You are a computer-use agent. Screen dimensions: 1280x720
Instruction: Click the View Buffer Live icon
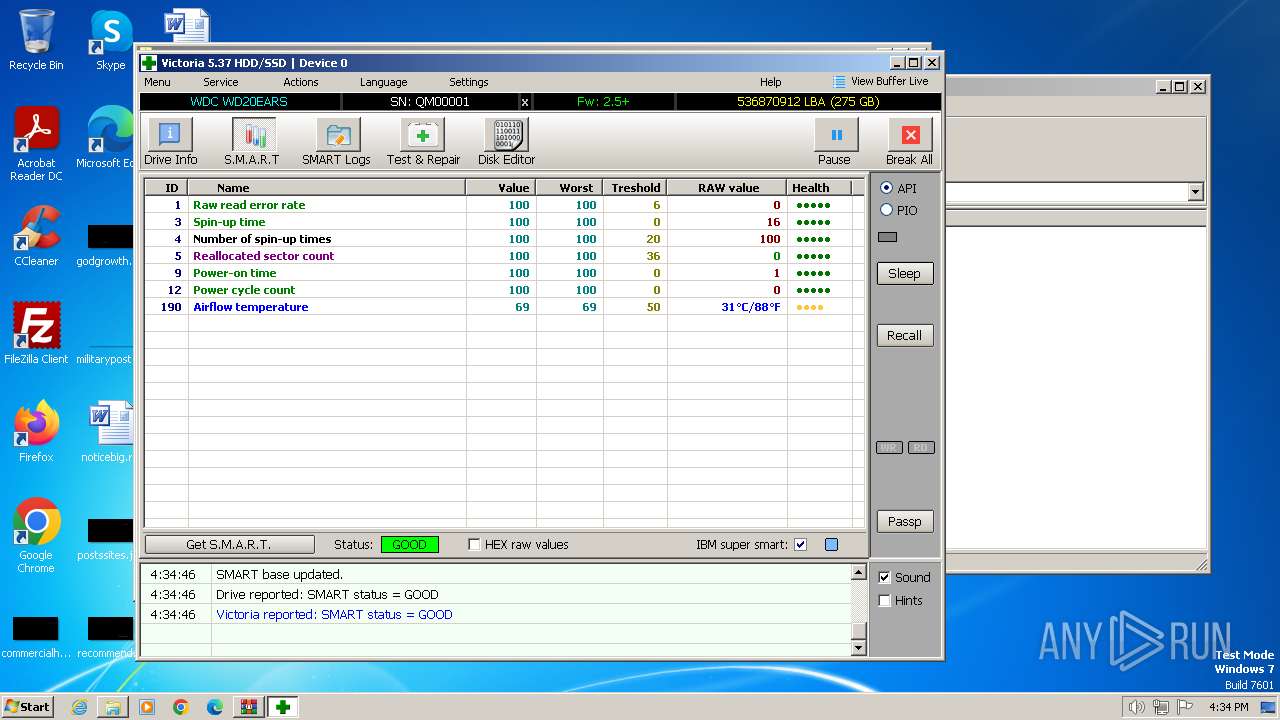[839, 82]
